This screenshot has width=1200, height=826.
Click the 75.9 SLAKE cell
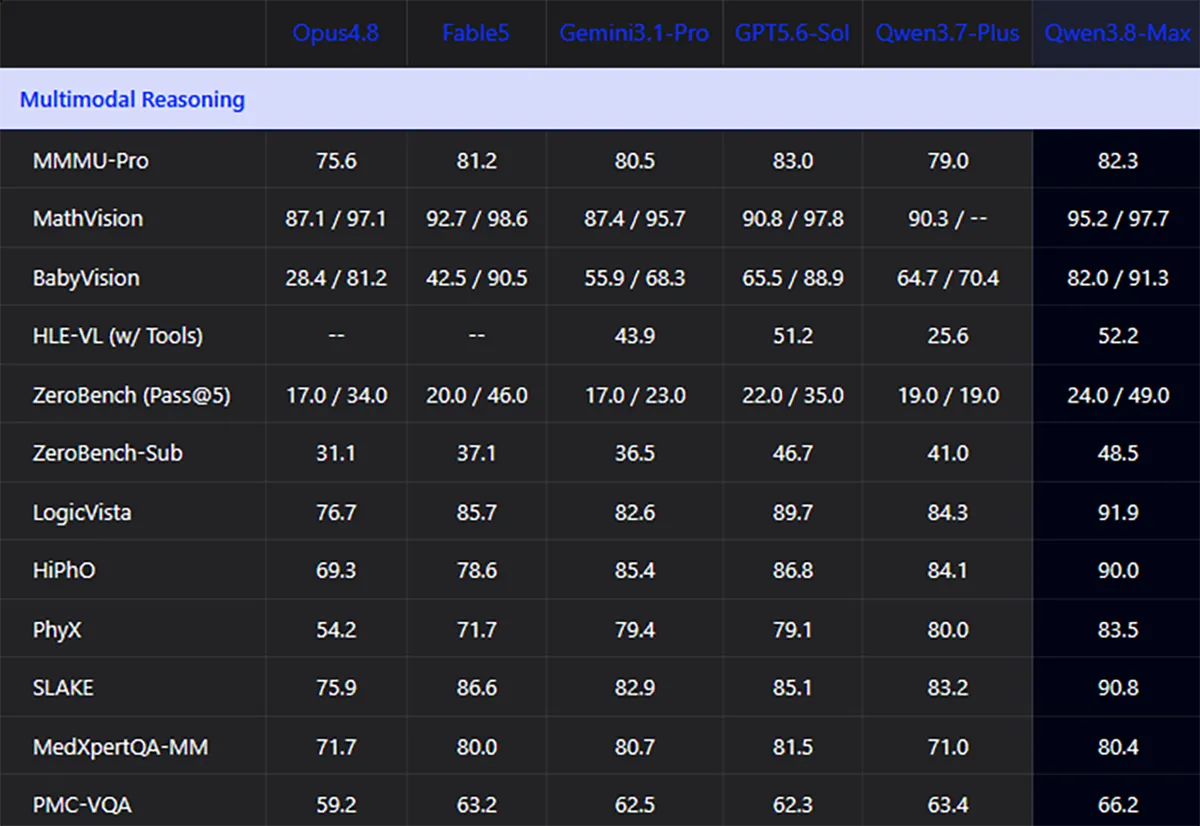[336, 688]
